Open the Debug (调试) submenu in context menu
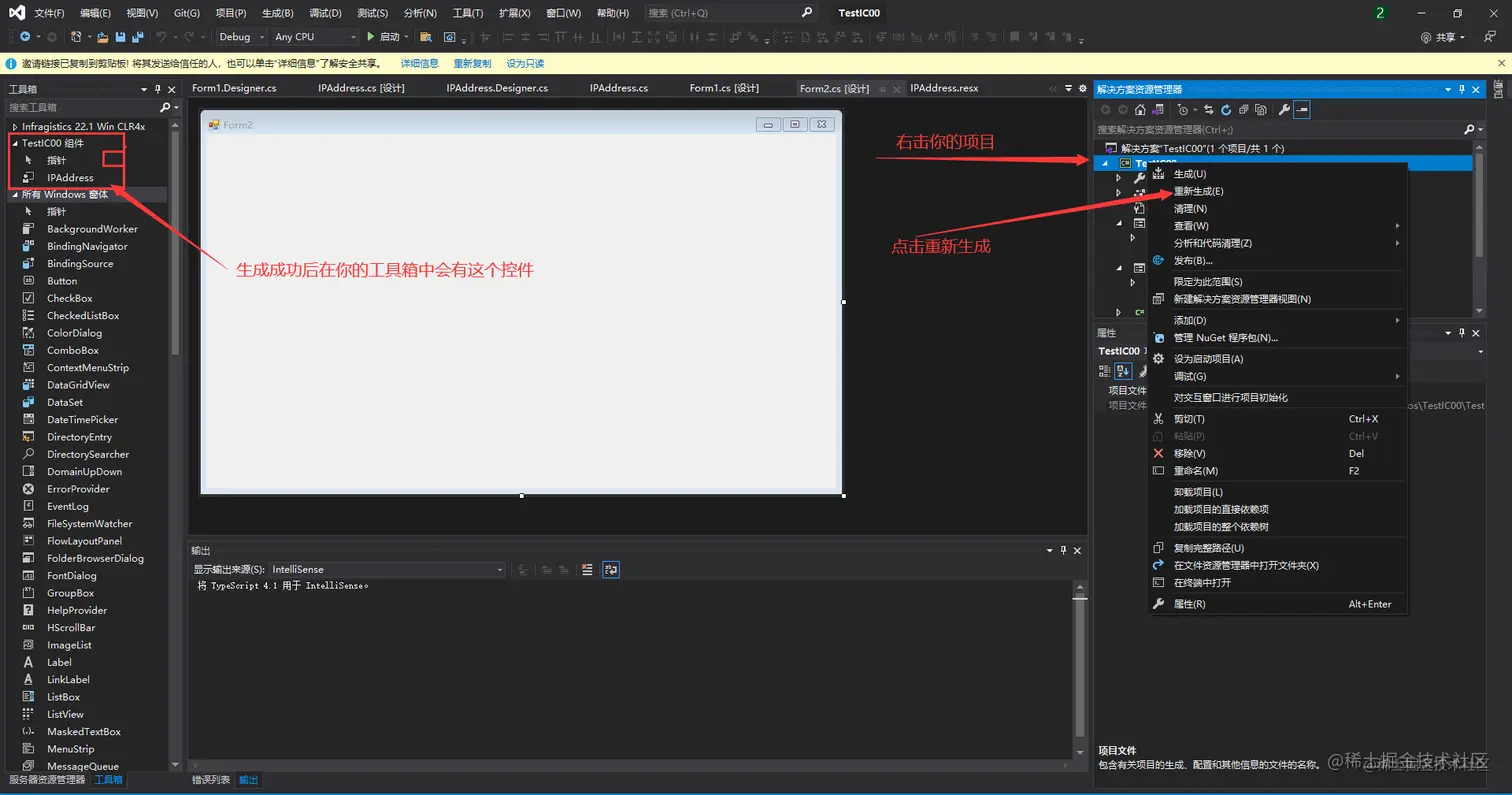 pyautogui.click(x=1279, y=376)
